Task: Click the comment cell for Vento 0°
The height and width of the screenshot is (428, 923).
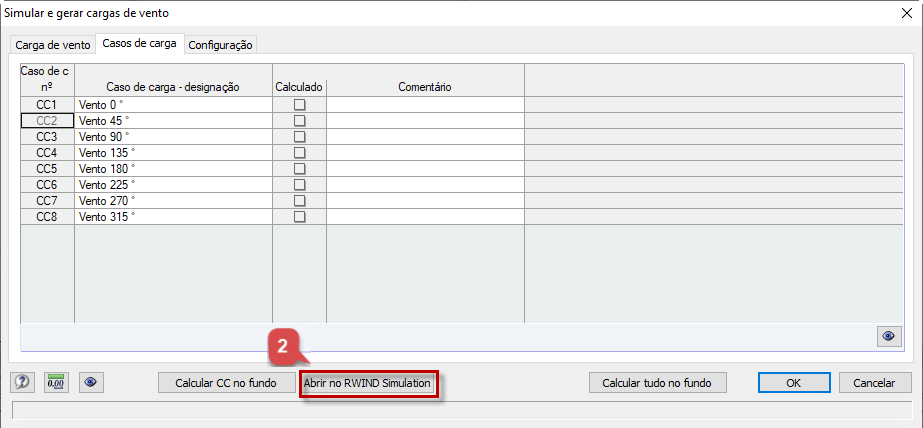Action: pyautogui.click(x=425, y=105)
